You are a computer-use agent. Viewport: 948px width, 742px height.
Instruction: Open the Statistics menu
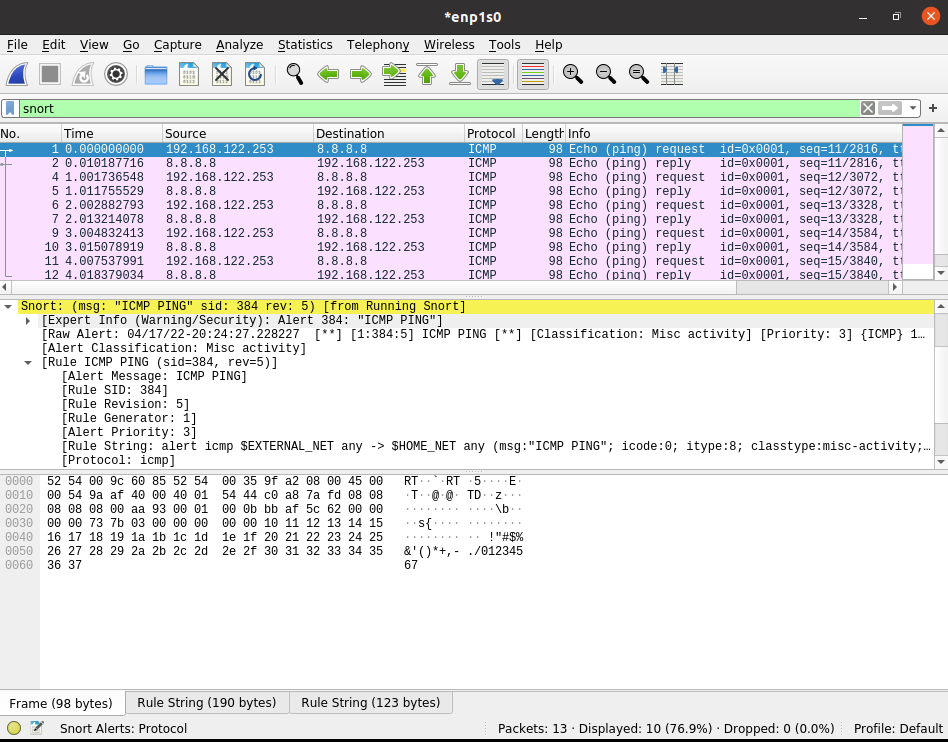tap(305, 45)
